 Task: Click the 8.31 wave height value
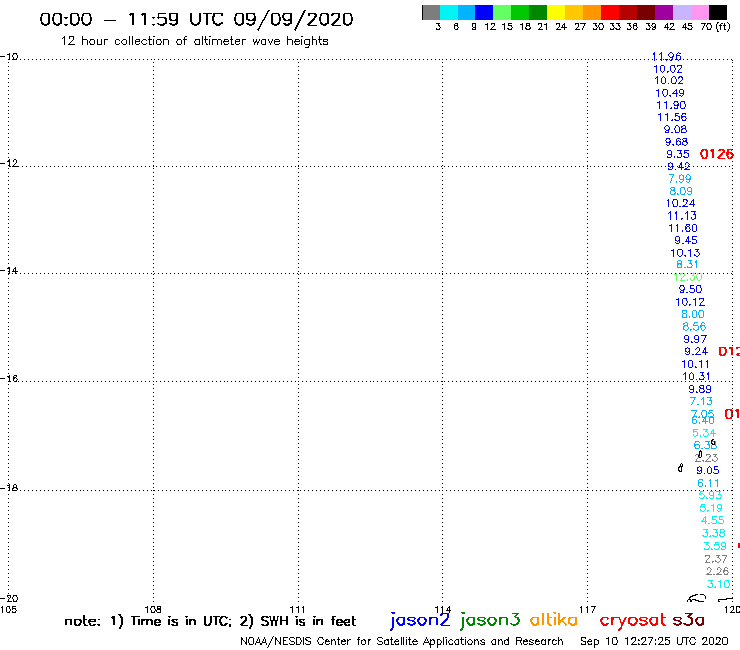point(687,265)
